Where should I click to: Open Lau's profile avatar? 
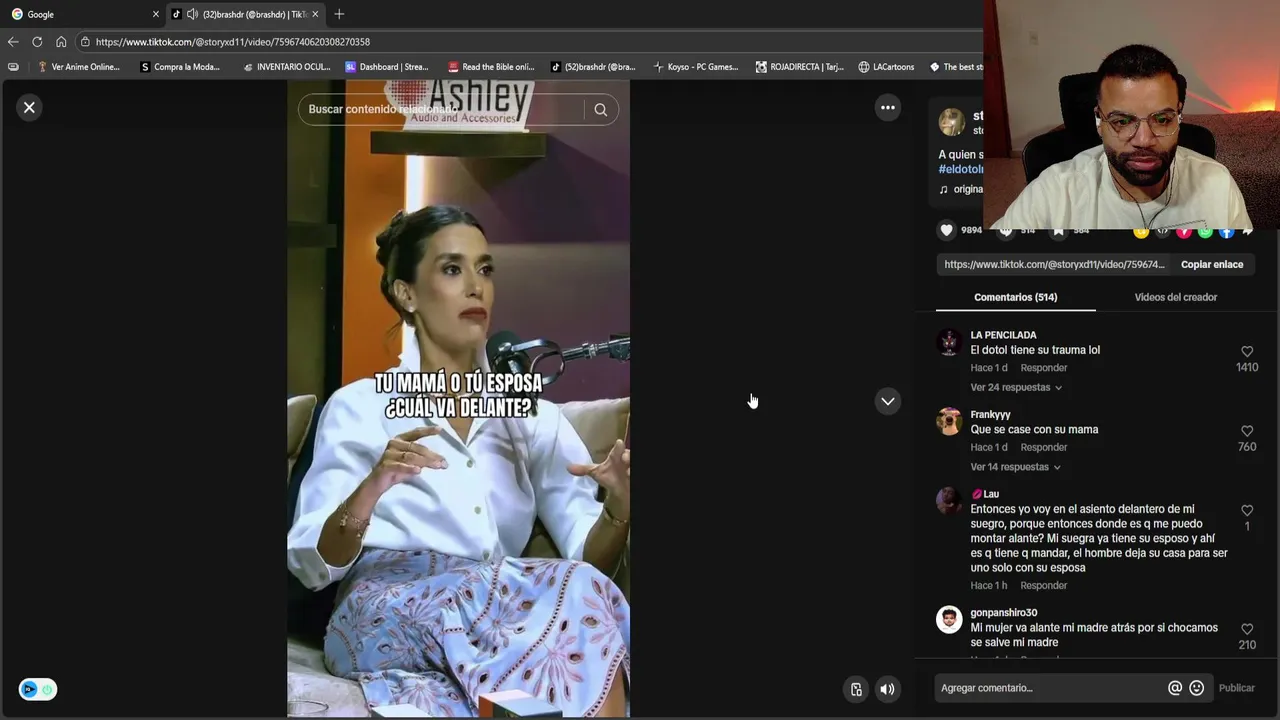click(949, 500)
